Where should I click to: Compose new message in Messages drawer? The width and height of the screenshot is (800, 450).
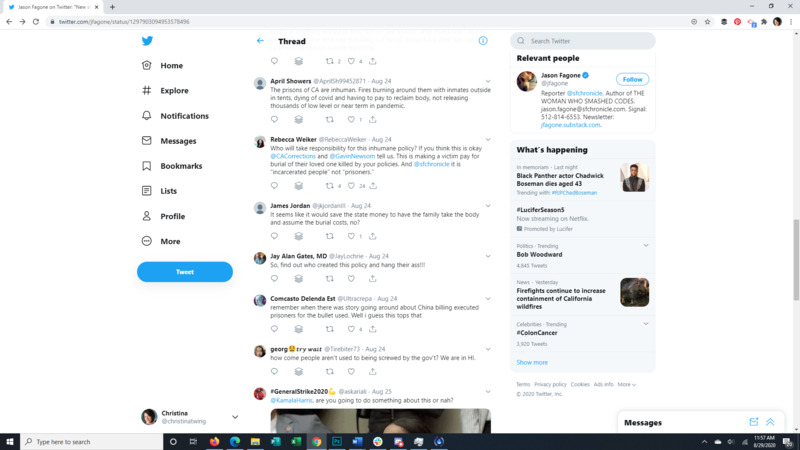coord(755,423)
